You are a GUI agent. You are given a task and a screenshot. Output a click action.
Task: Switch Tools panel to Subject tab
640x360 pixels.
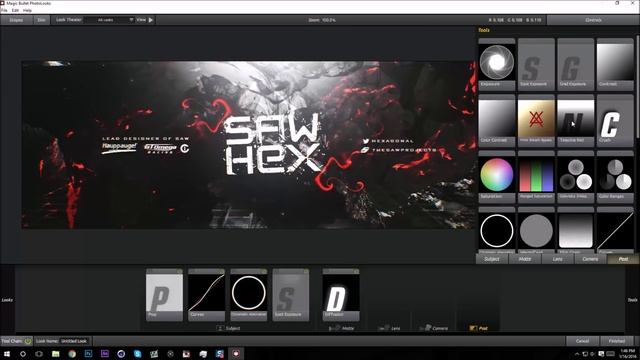click(x=492, y=259)
